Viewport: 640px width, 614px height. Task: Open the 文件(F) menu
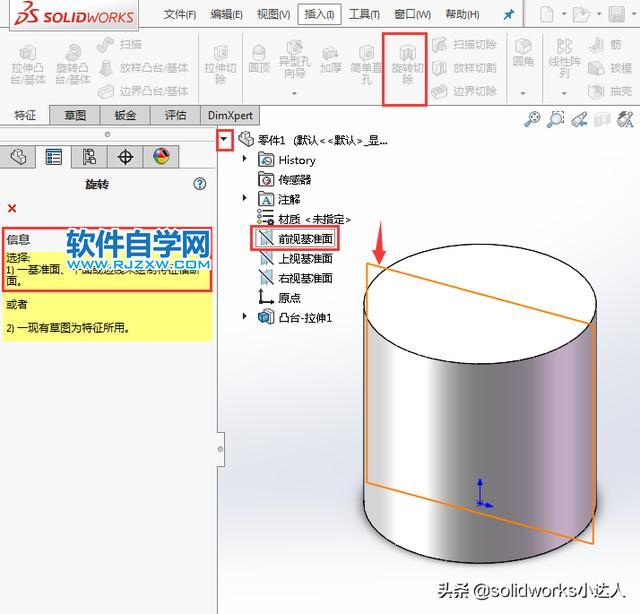coord(180,15)
